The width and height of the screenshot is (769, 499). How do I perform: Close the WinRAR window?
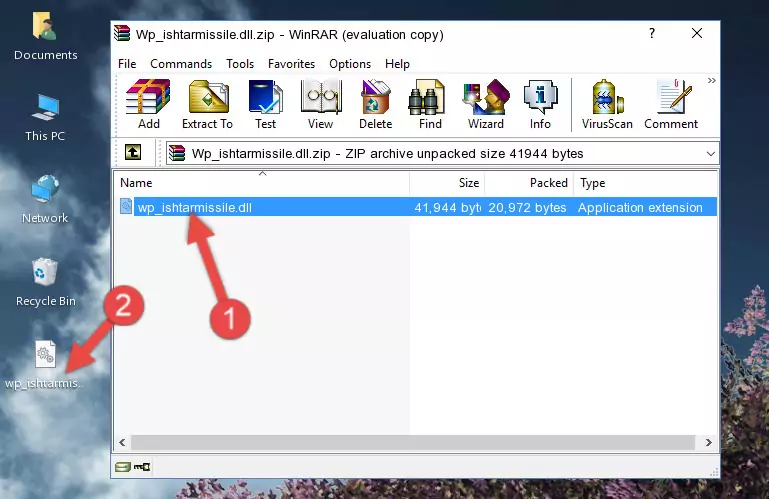[x=697, y=33]
